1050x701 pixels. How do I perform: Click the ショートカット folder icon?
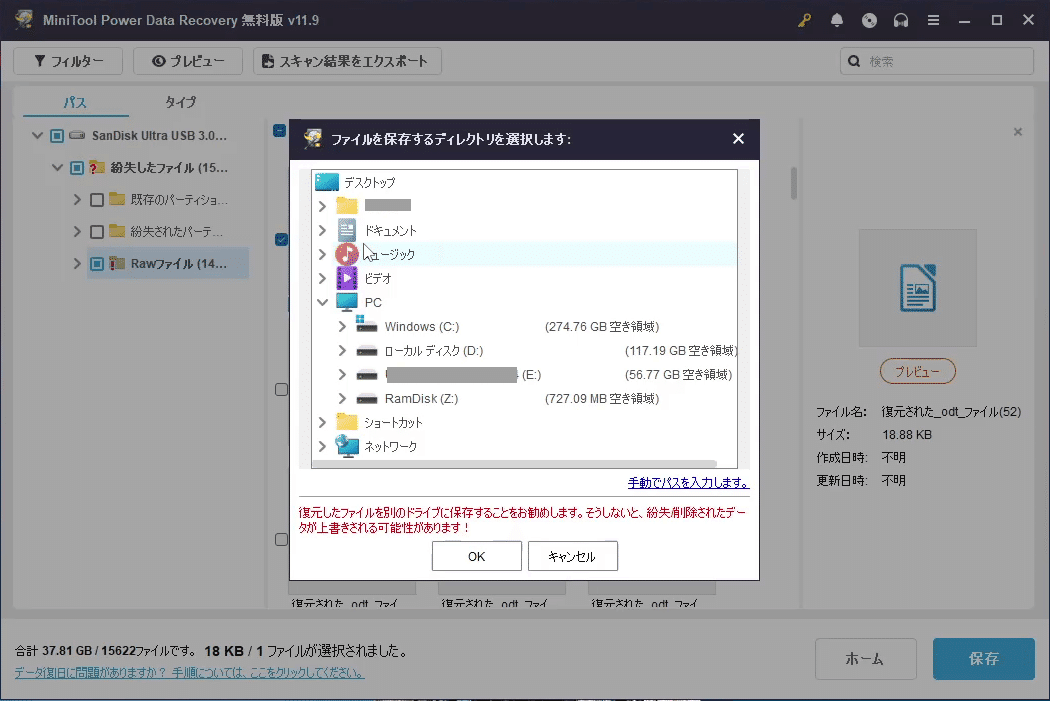click(347, 422)
